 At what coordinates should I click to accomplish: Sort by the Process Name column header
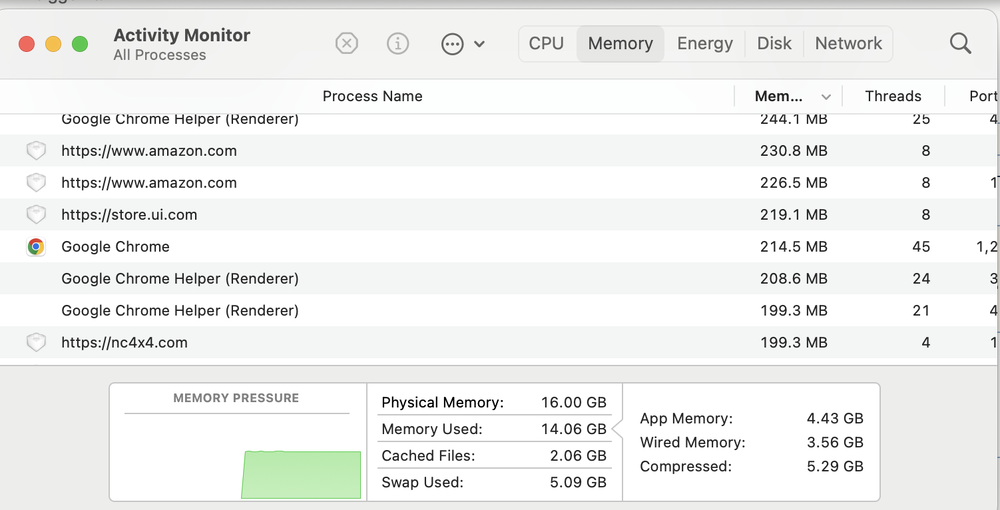click(x=372, y=96)
